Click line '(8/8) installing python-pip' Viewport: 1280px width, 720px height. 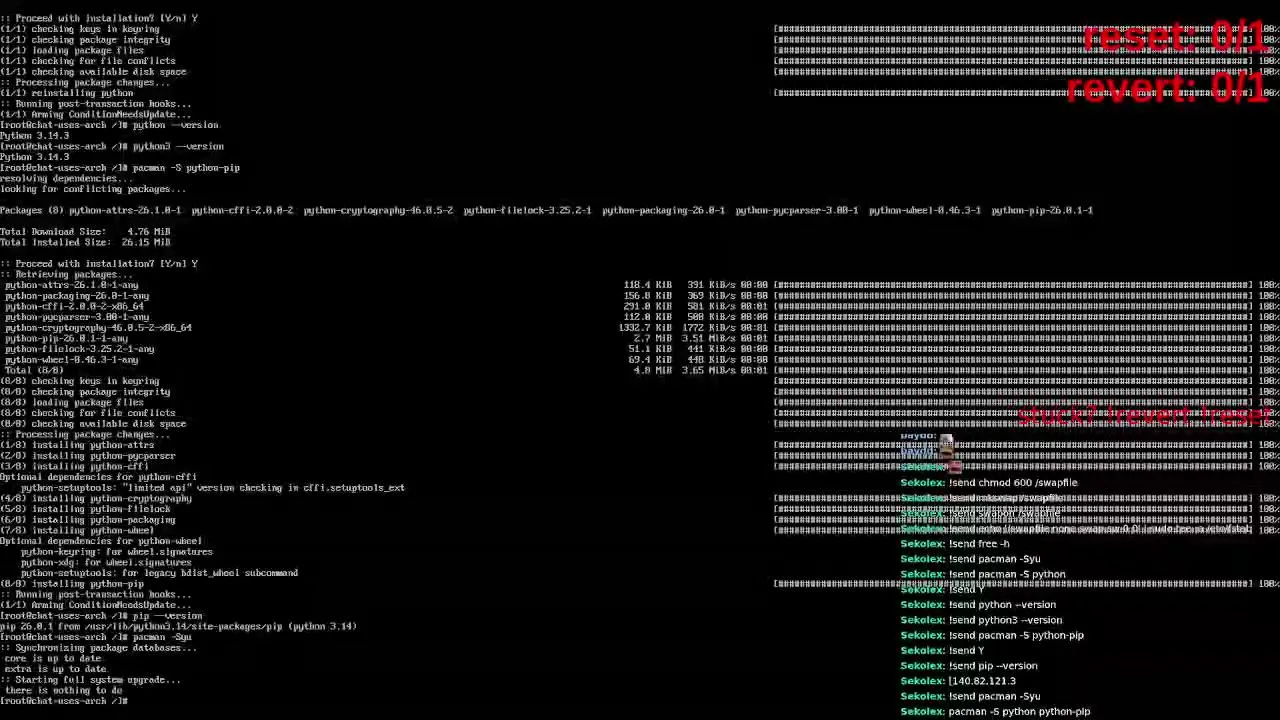click(x=72, y=584)
